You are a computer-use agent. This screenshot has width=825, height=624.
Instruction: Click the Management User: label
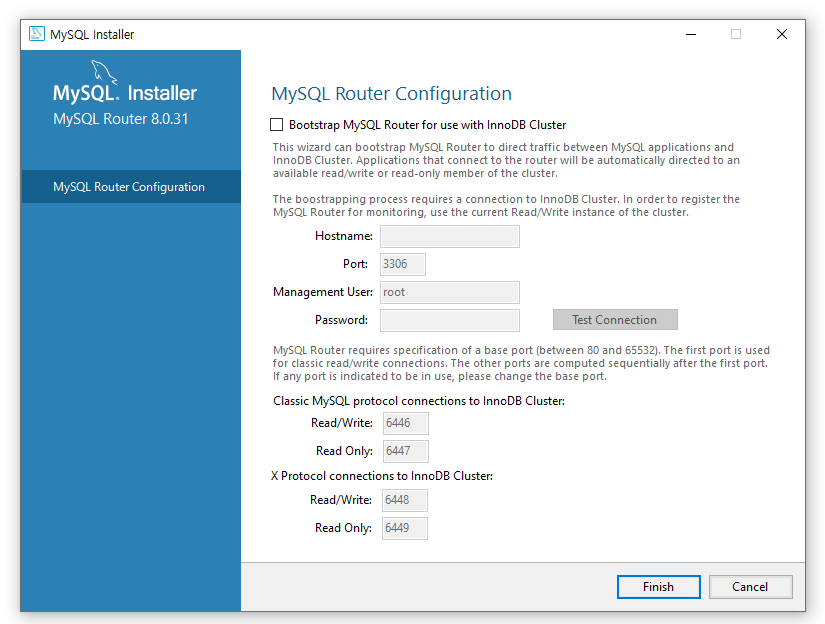(x=323, y=292)
